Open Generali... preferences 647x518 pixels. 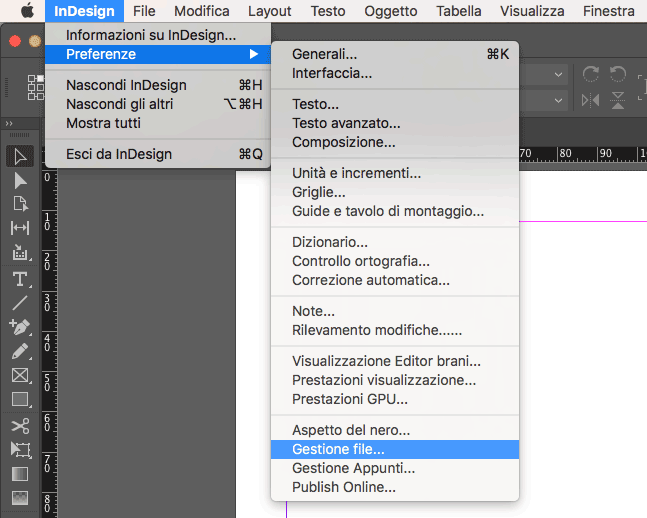[x=395, y=54]
